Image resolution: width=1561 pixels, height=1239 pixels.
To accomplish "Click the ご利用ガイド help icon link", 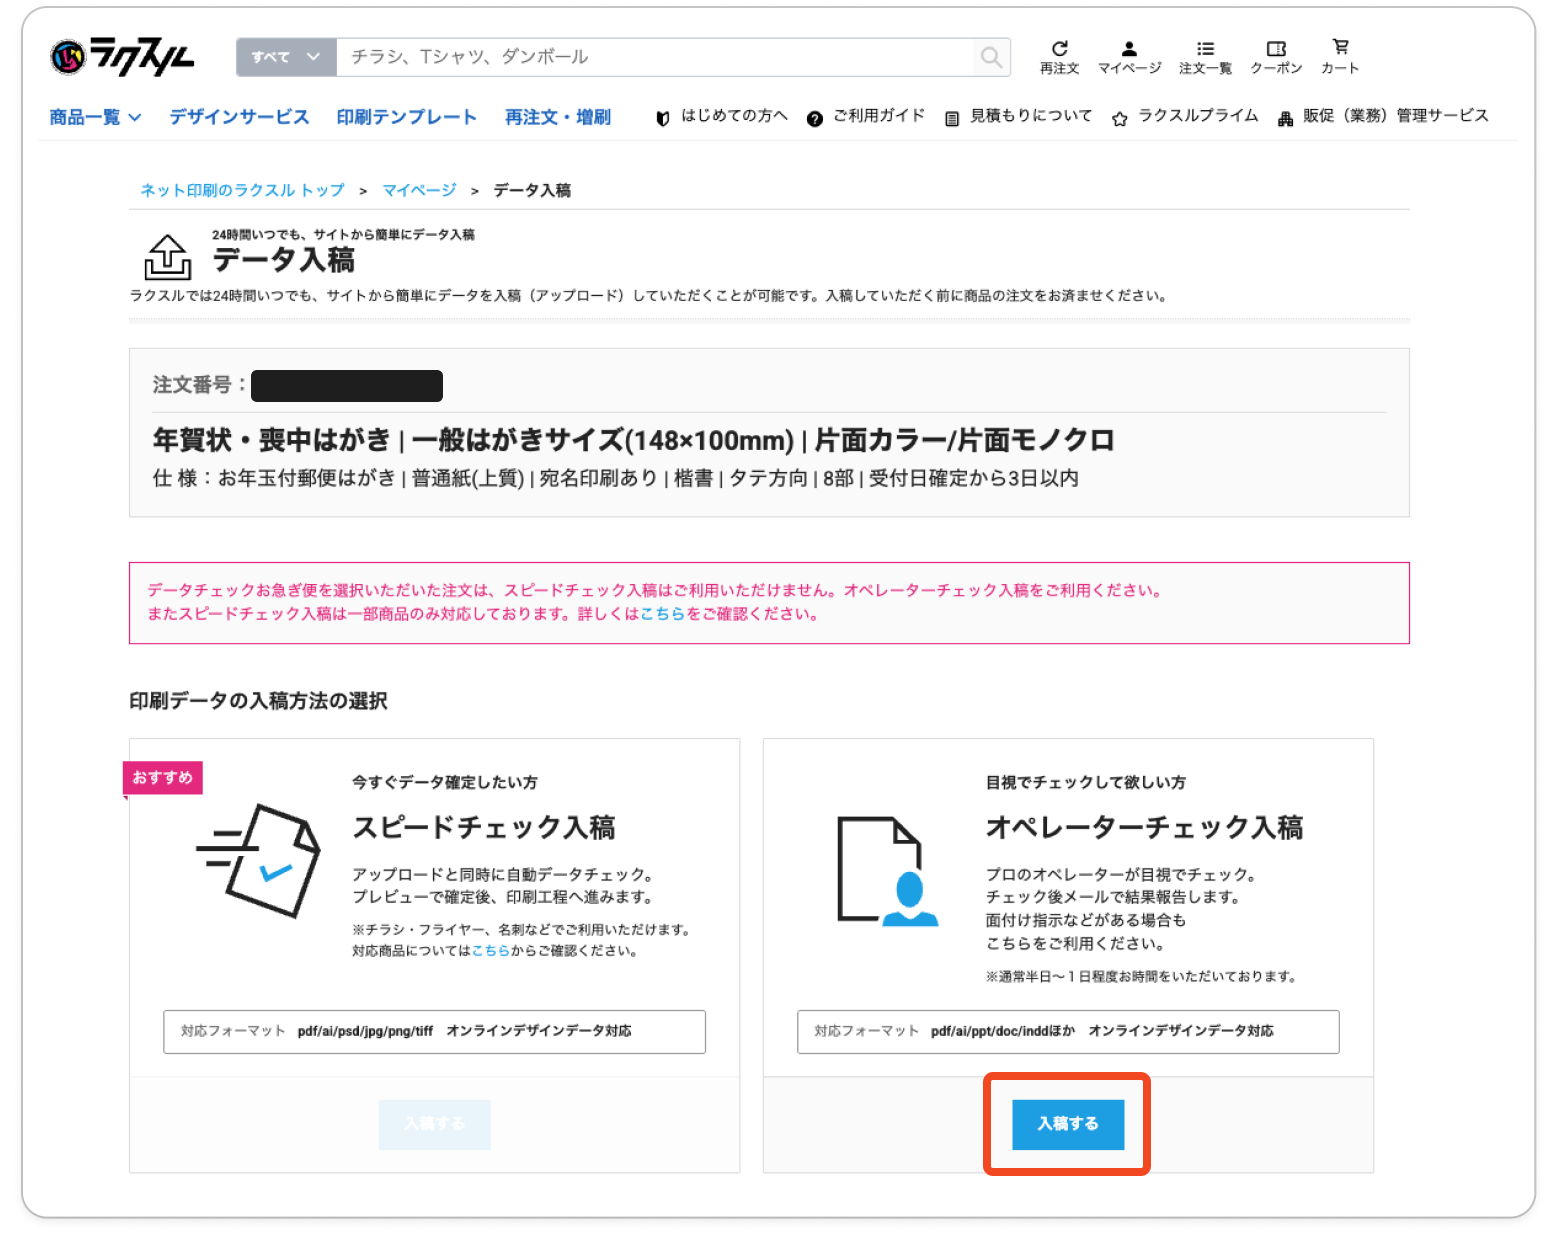I will 866,116.
